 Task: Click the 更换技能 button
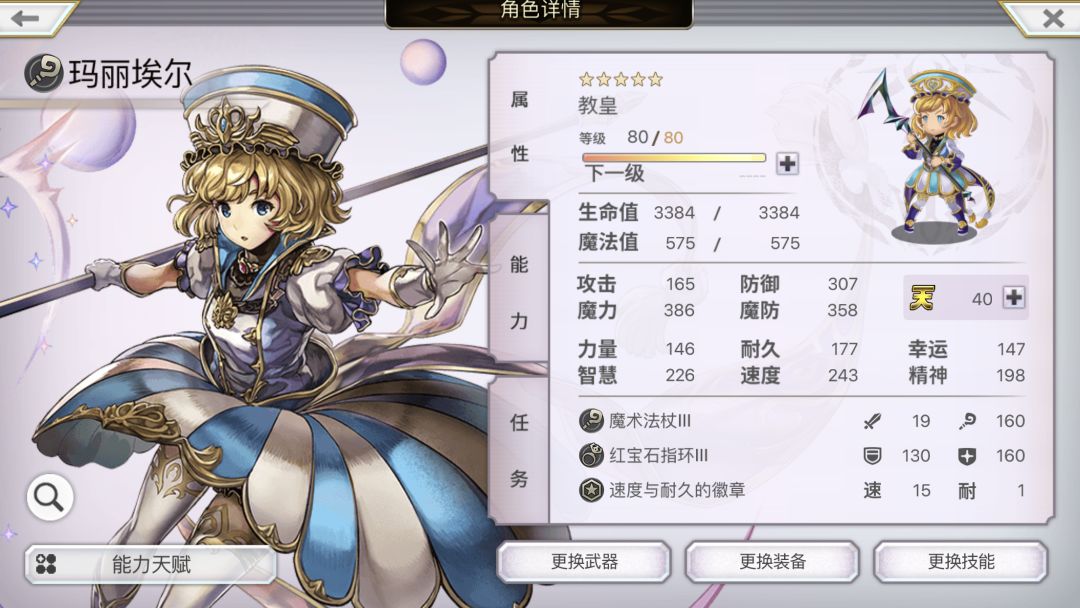coord(961,562)
